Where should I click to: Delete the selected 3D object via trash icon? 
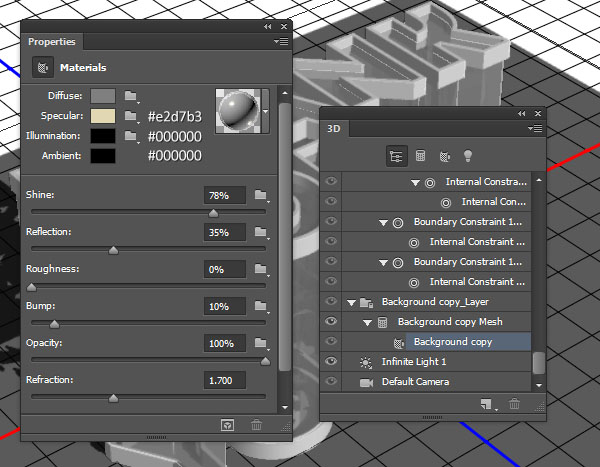514,404
